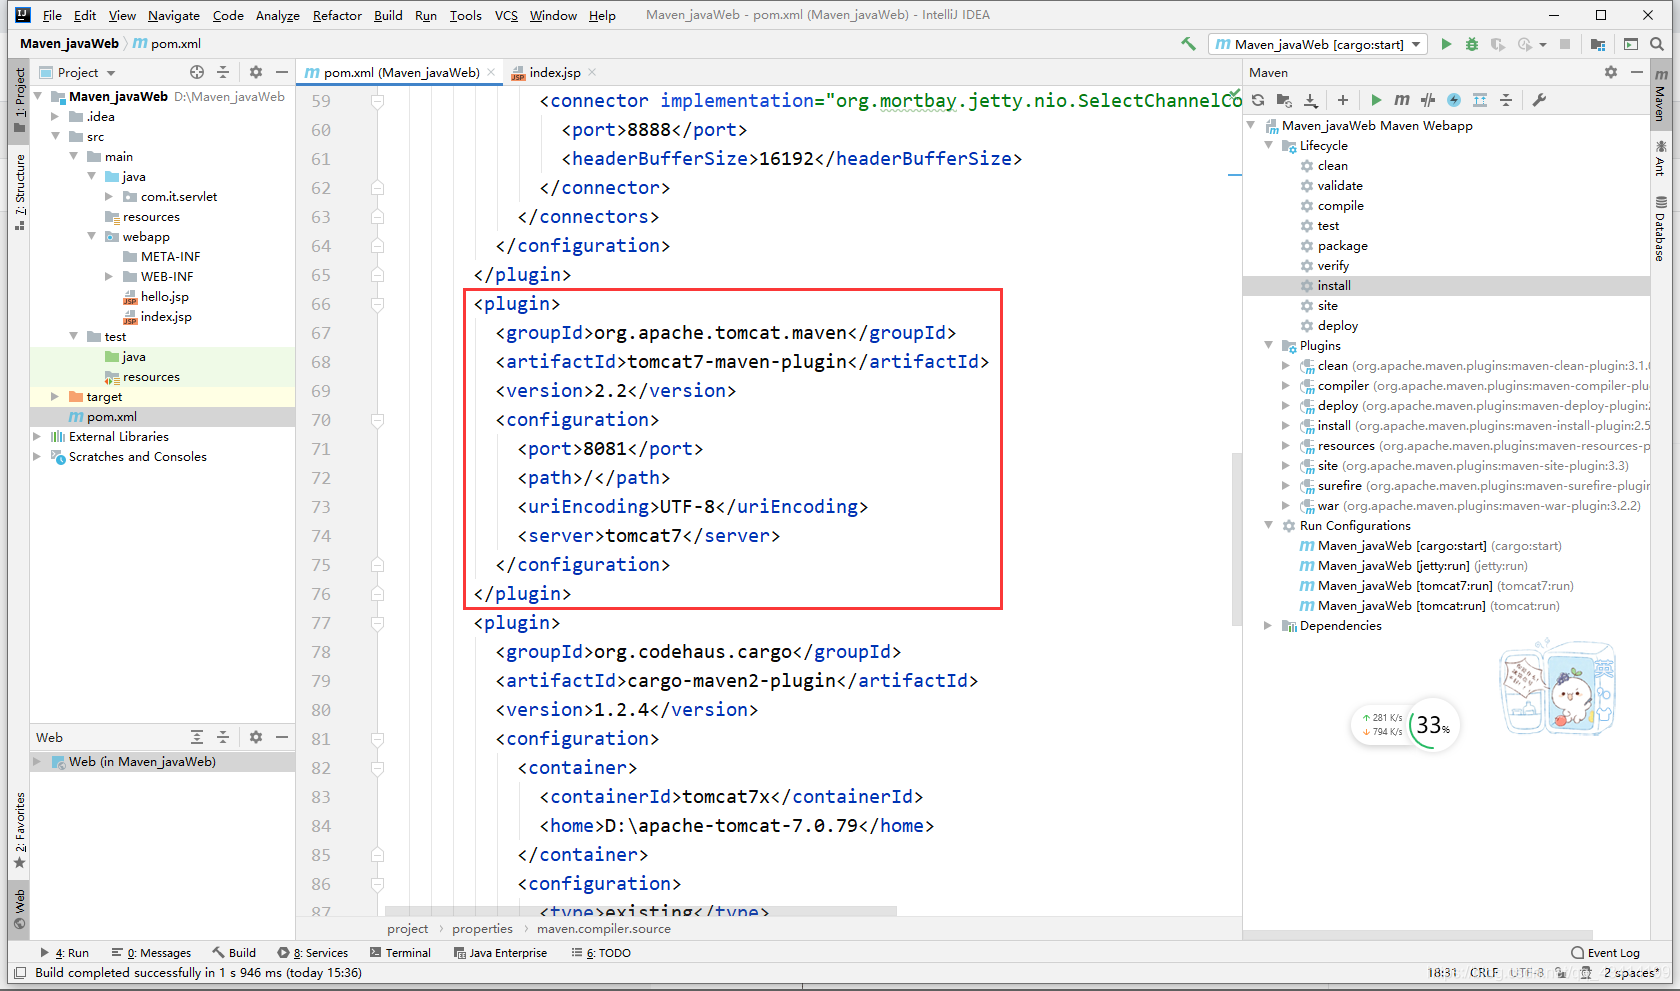Open the TODO tool window

coord(601,953)
